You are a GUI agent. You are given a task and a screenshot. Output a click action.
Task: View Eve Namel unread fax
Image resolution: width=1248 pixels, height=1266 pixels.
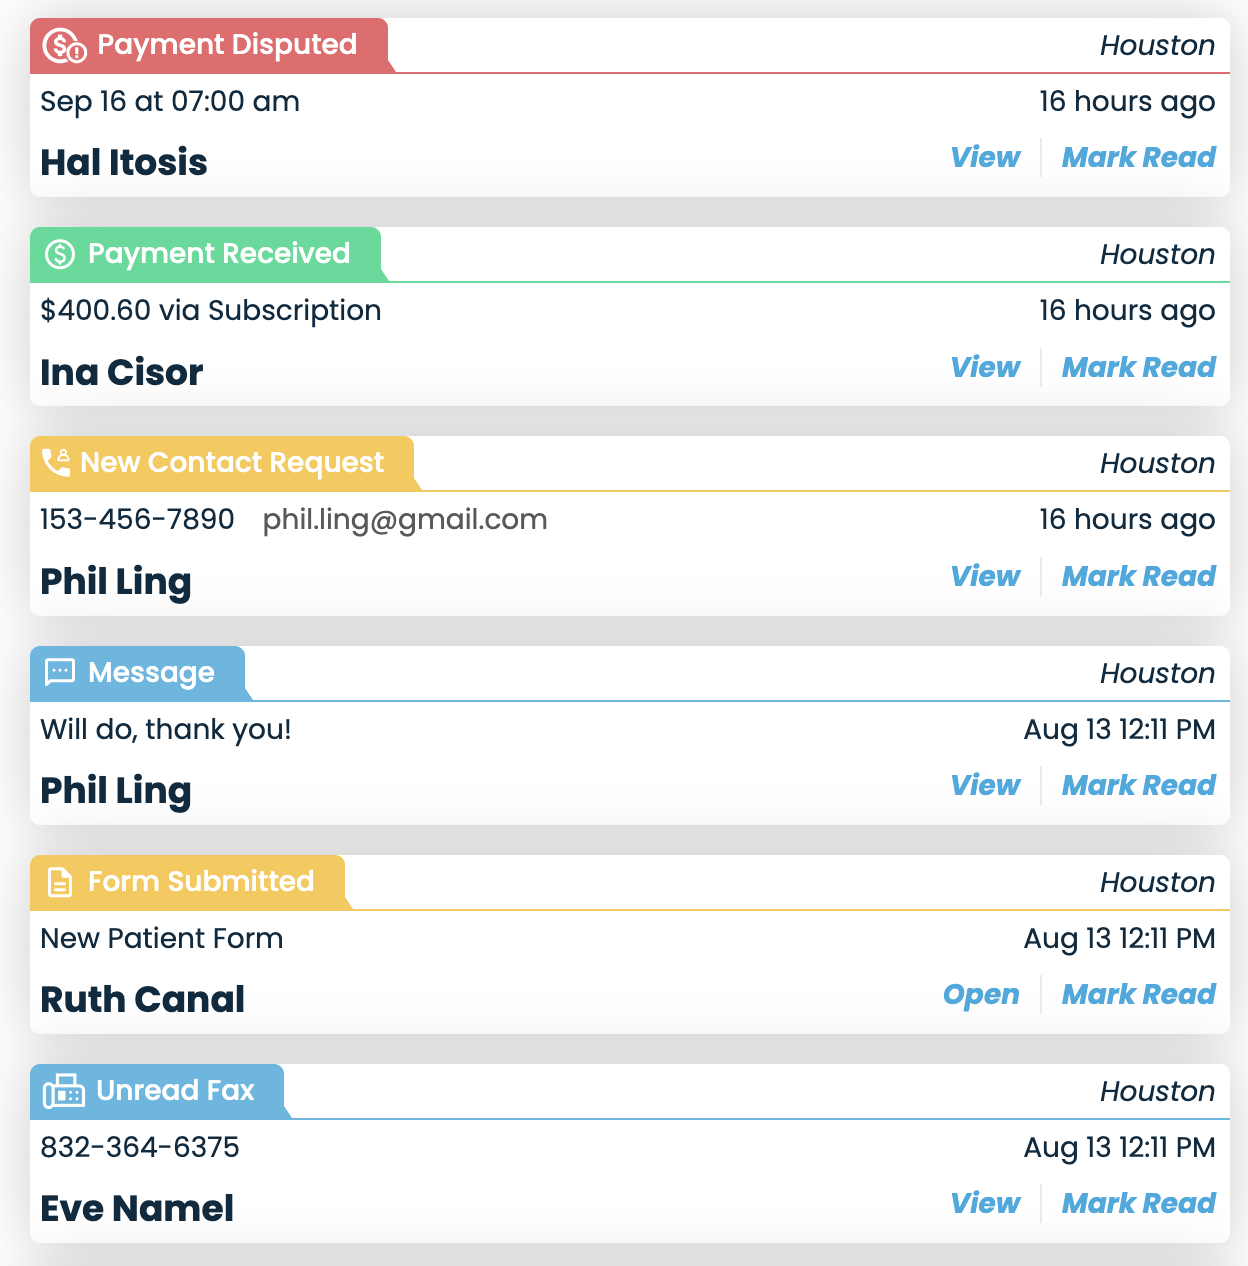coord(985,1203)
